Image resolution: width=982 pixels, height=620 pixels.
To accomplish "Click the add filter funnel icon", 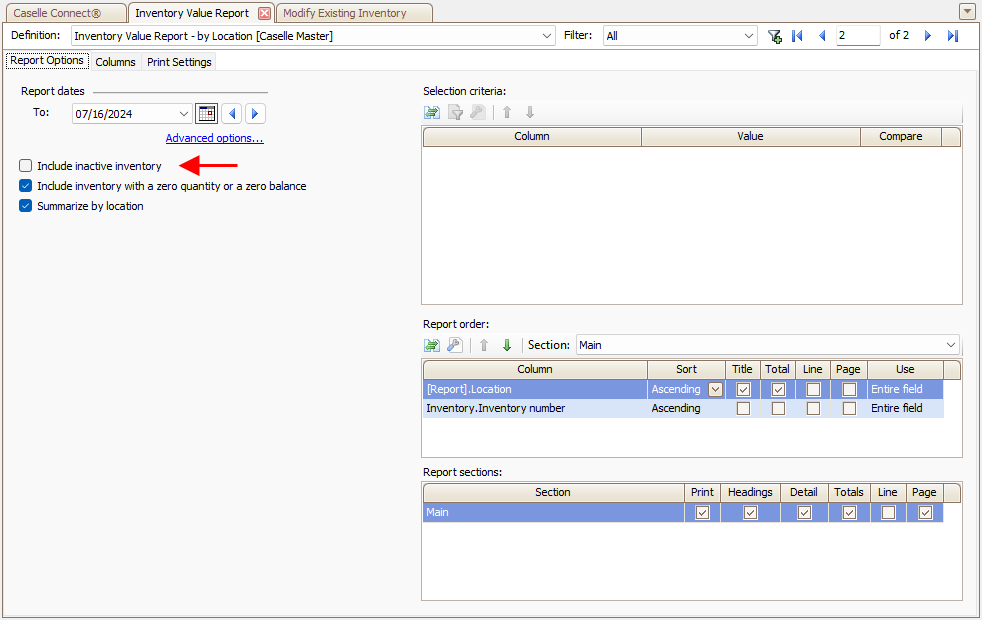I will pos(775,36).
